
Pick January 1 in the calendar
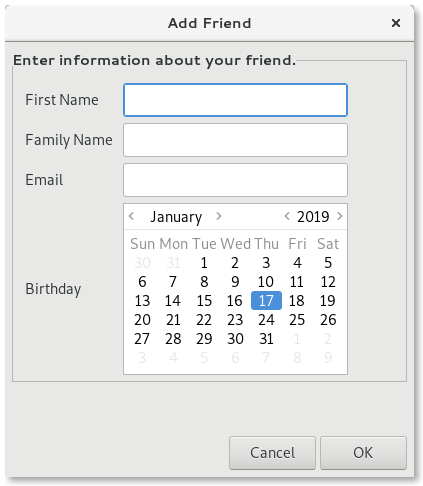click(204, 263)
